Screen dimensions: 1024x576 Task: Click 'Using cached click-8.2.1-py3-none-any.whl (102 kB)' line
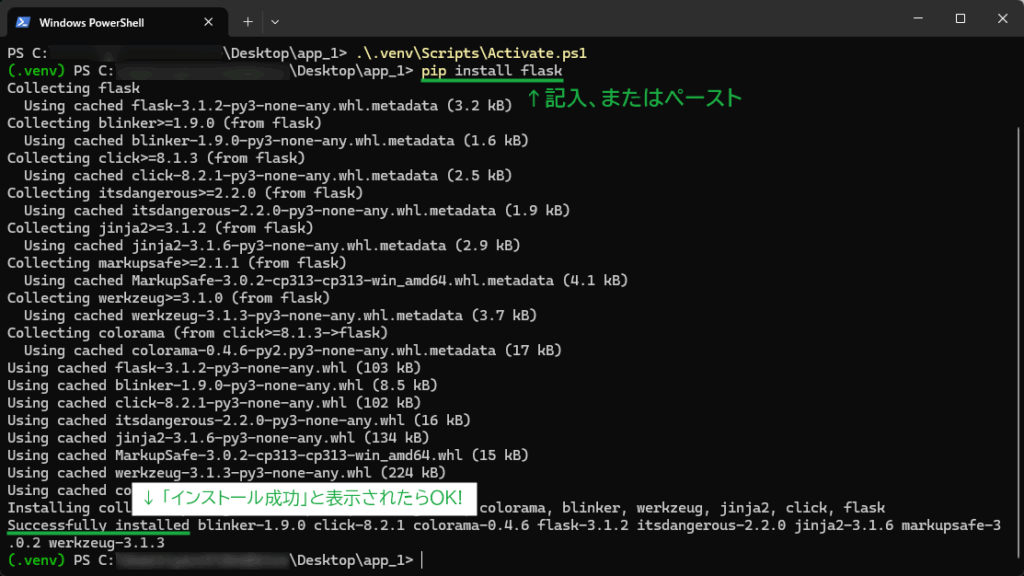click(x=214, y=403)
